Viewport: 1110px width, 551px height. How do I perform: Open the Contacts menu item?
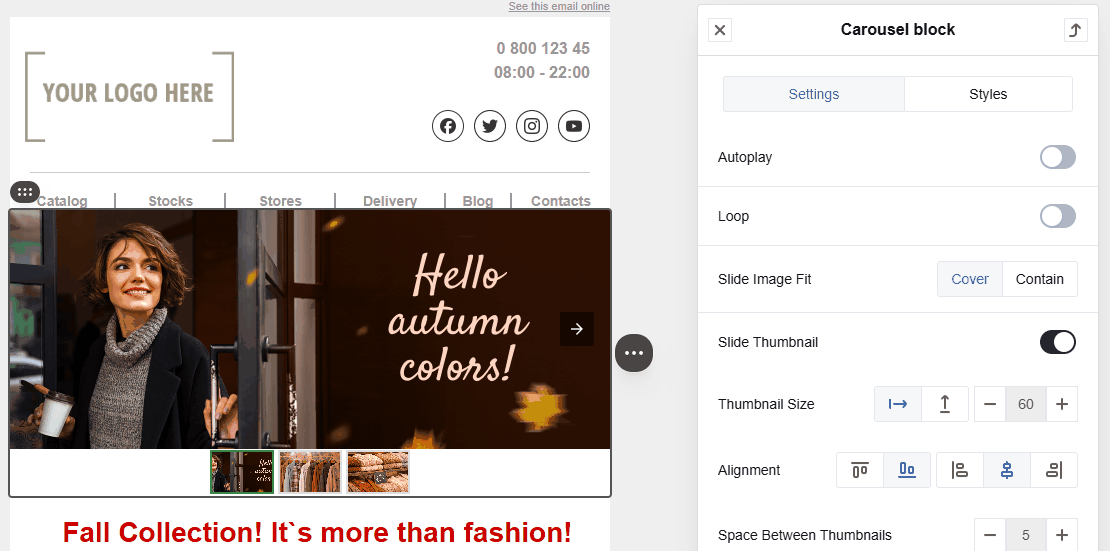click(561, 201)
